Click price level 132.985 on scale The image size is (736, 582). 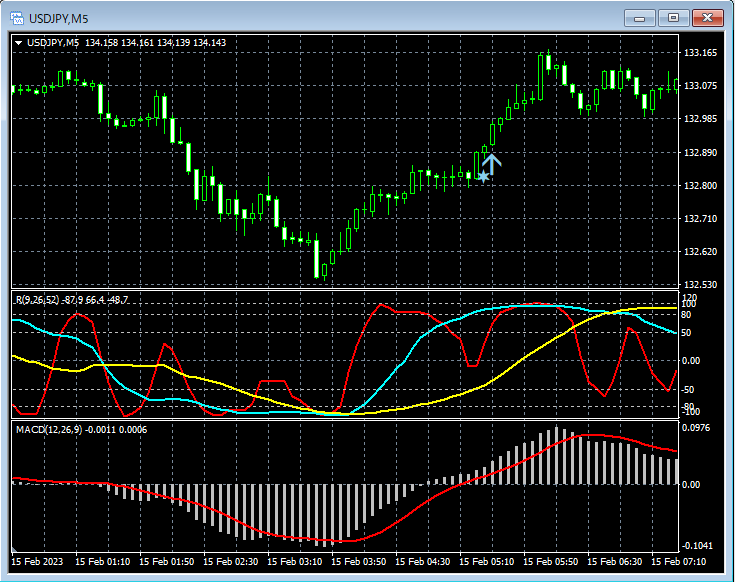[700, 119]
